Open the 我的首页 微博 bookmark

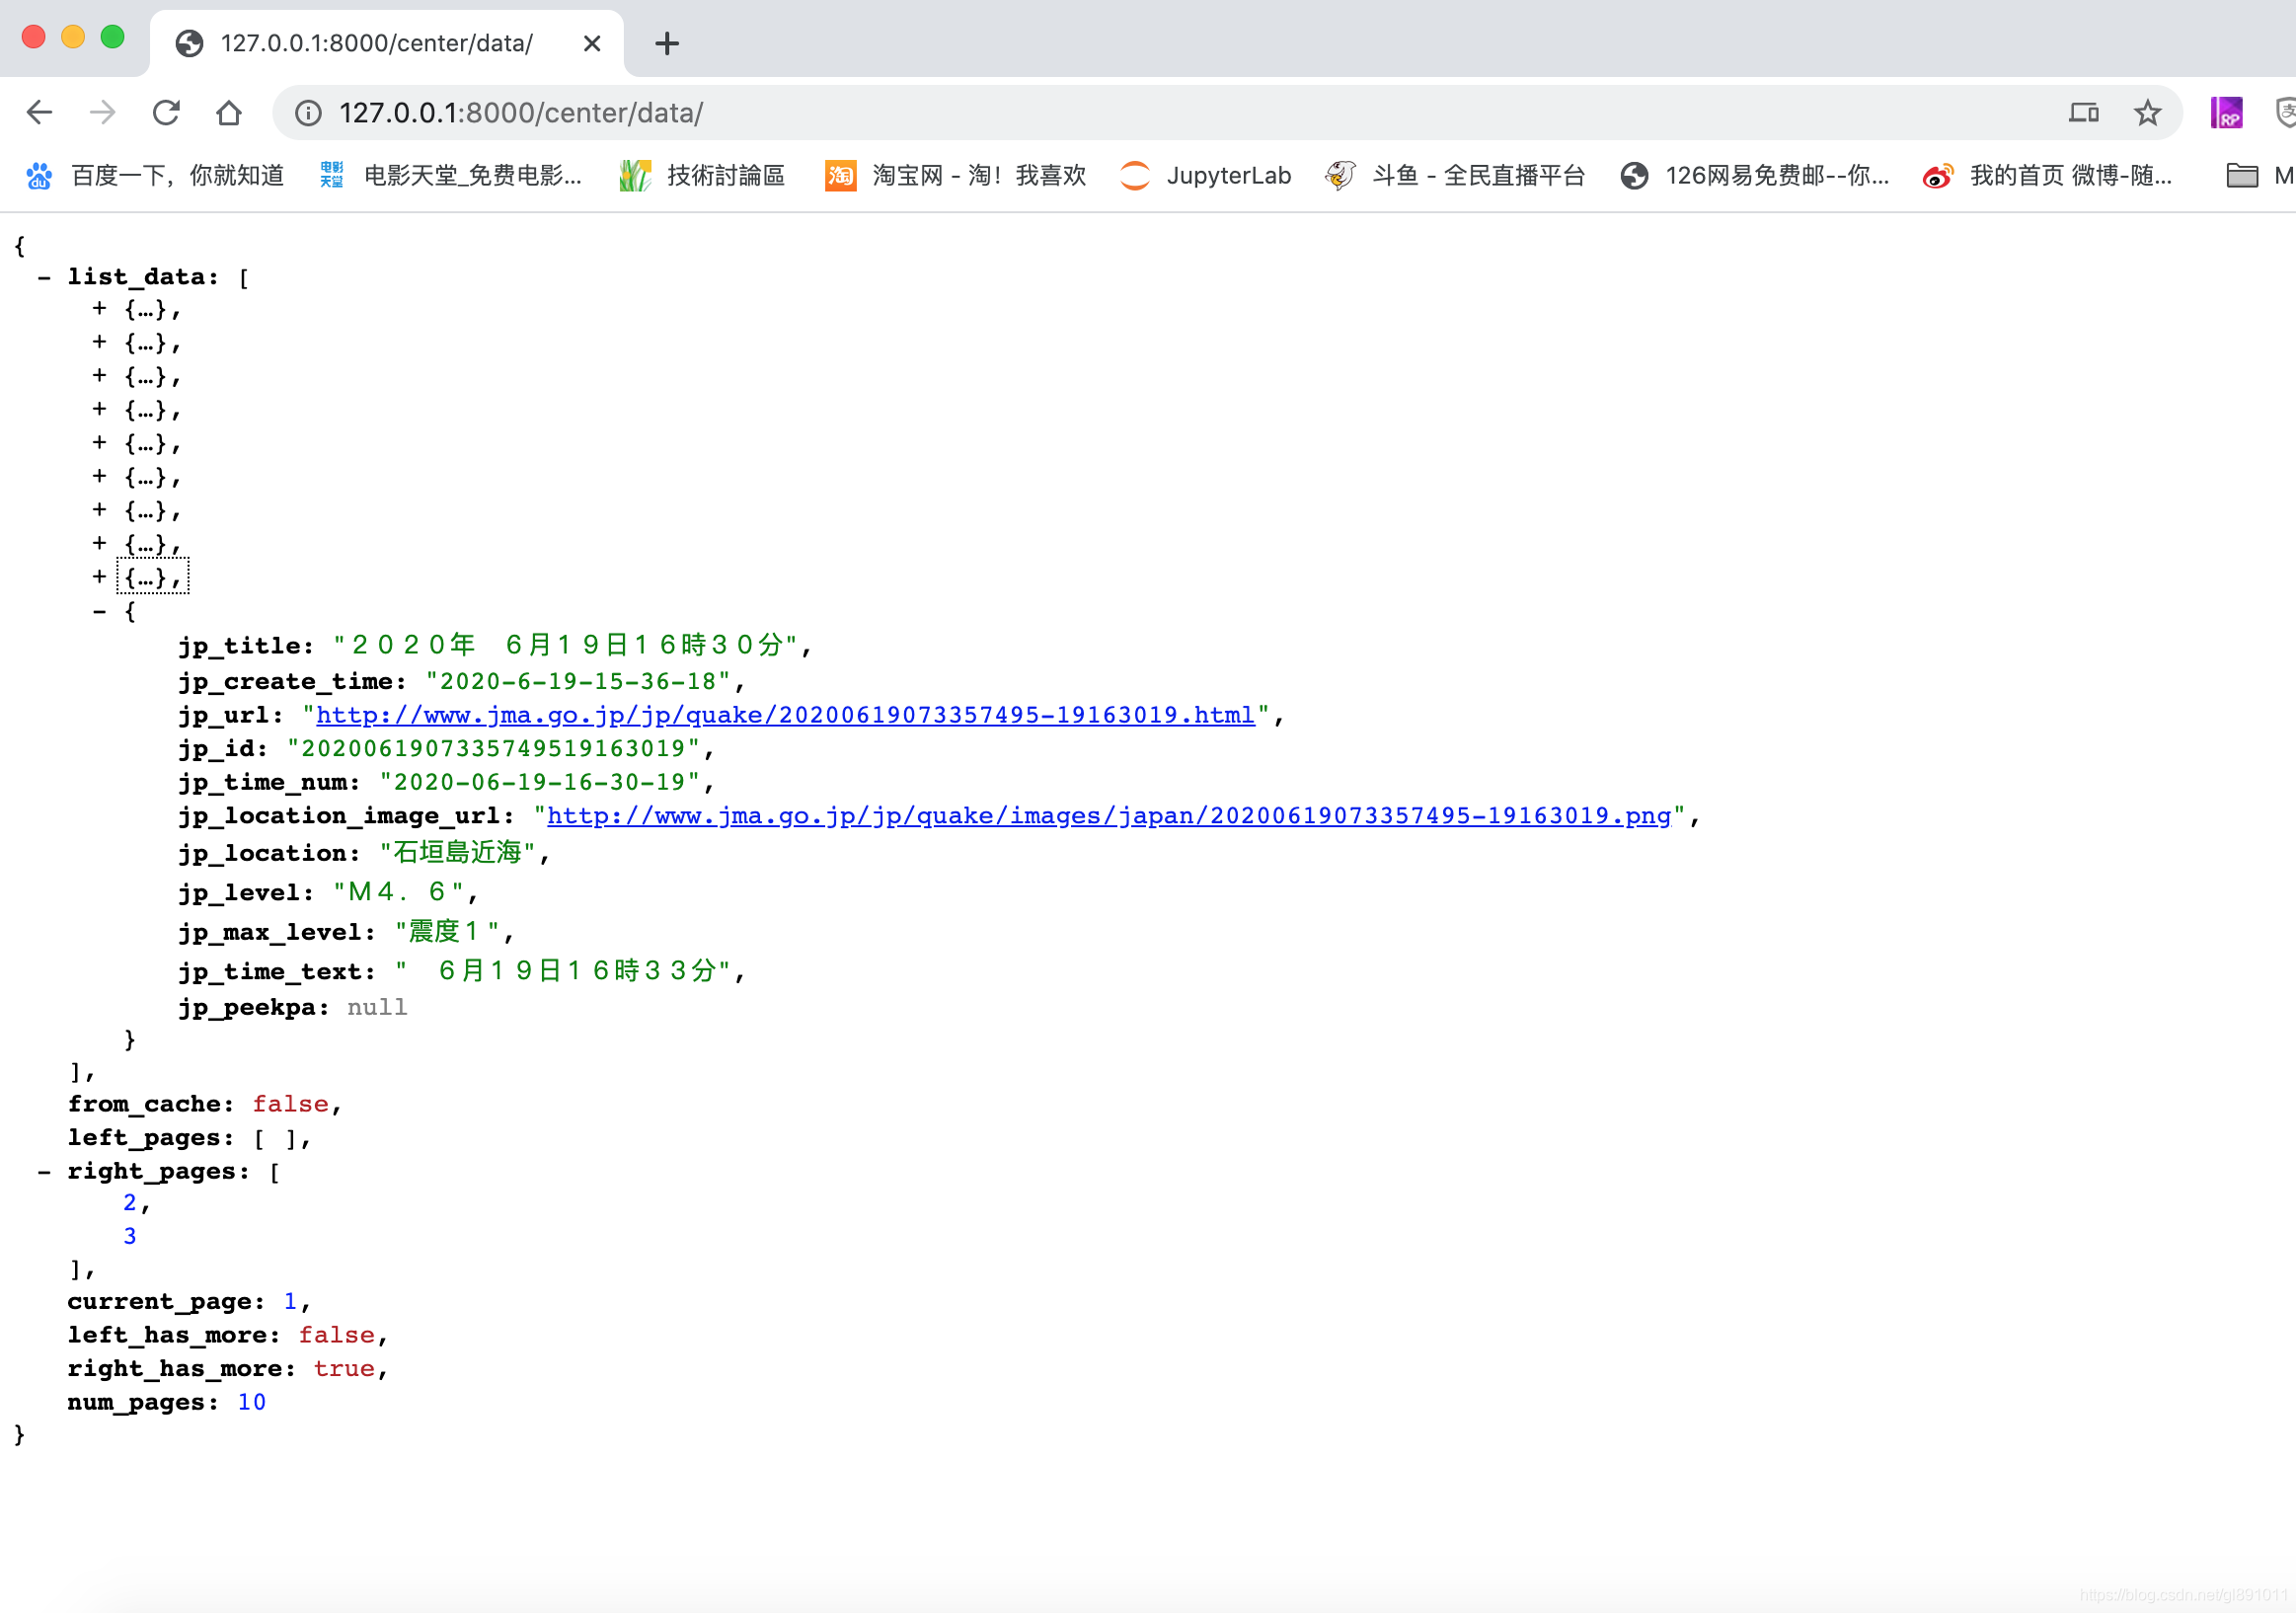pyautogui.click(x=2047, y=176)
